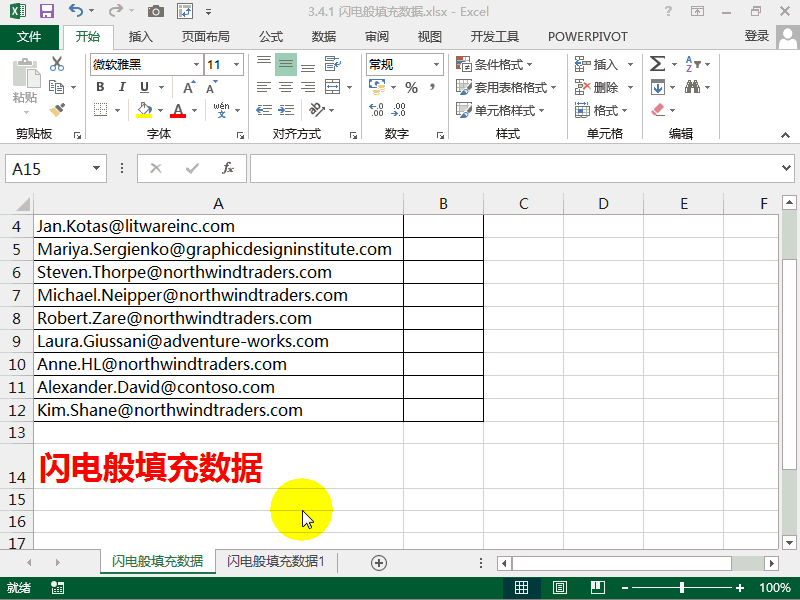The image size is (800, 600).
Task: Apply red font color A
Action: coord(178,110)
